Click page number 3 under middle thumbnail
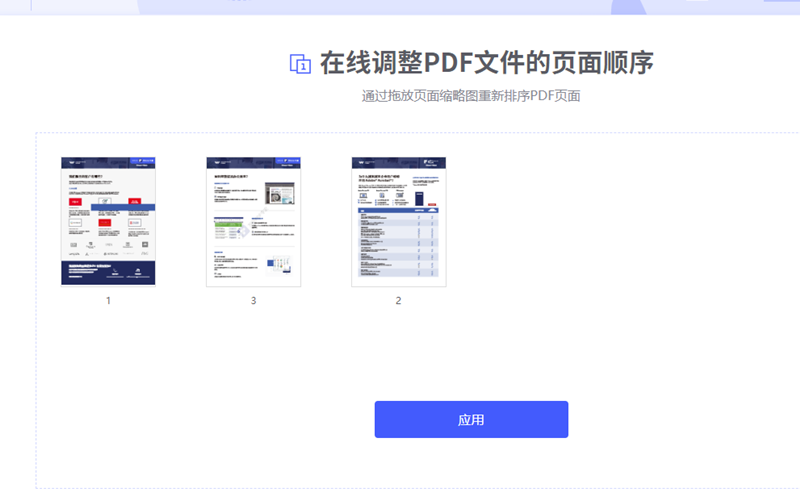Image resolution: width=800 pixels, height=500 pixels. pyautogui.click(x=253, y=300)
